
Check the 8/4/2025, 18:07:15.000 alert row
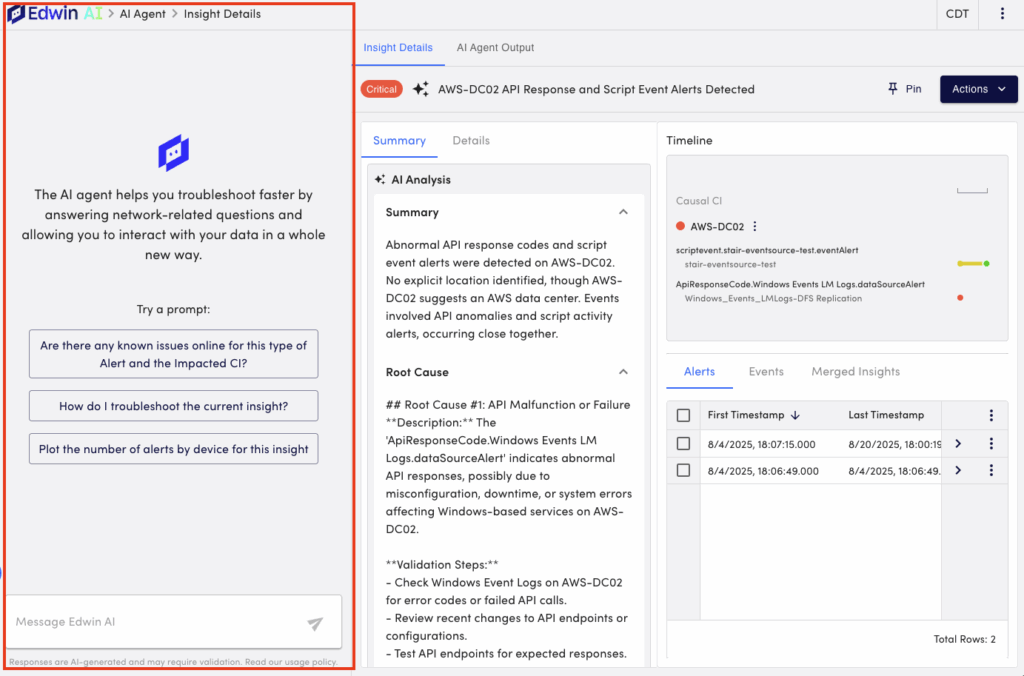pyautogui.click(x=683, y=443)
